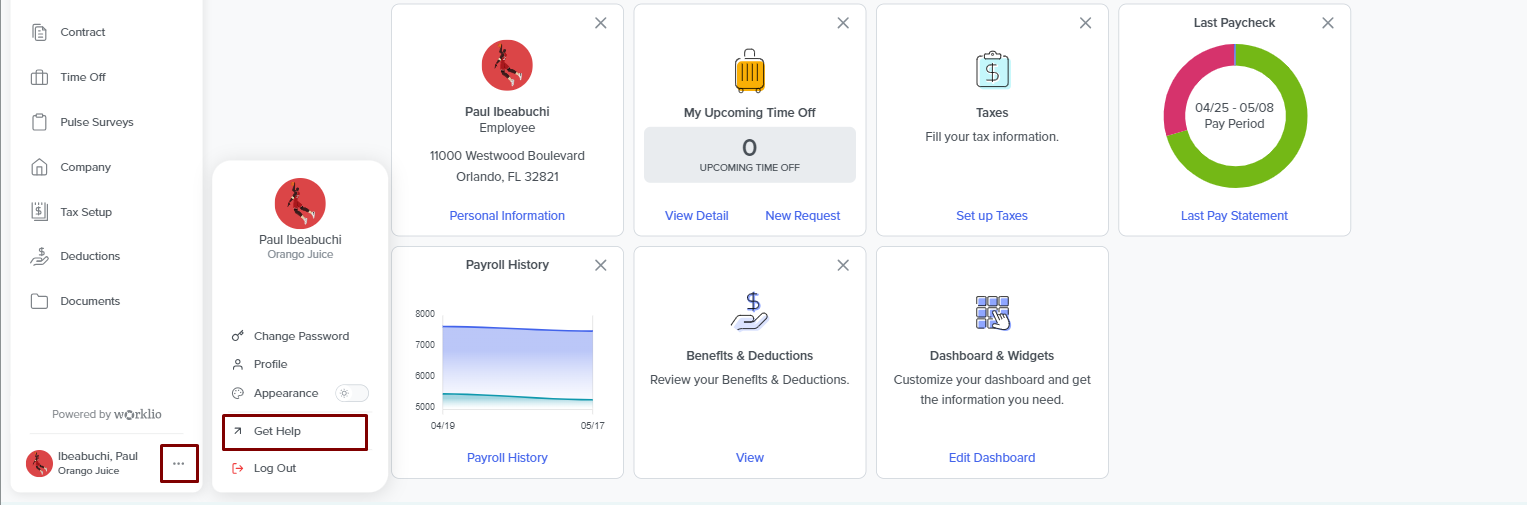Screen dimensions: 1527x505
Task: Select Log Out menu option
Action: 274,468
